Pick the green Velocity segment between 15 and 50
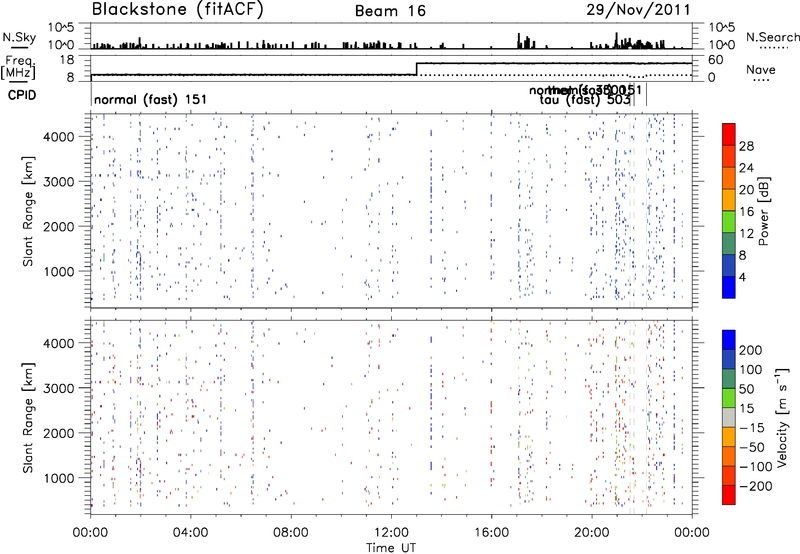800x554 pixels. point(729,398)
